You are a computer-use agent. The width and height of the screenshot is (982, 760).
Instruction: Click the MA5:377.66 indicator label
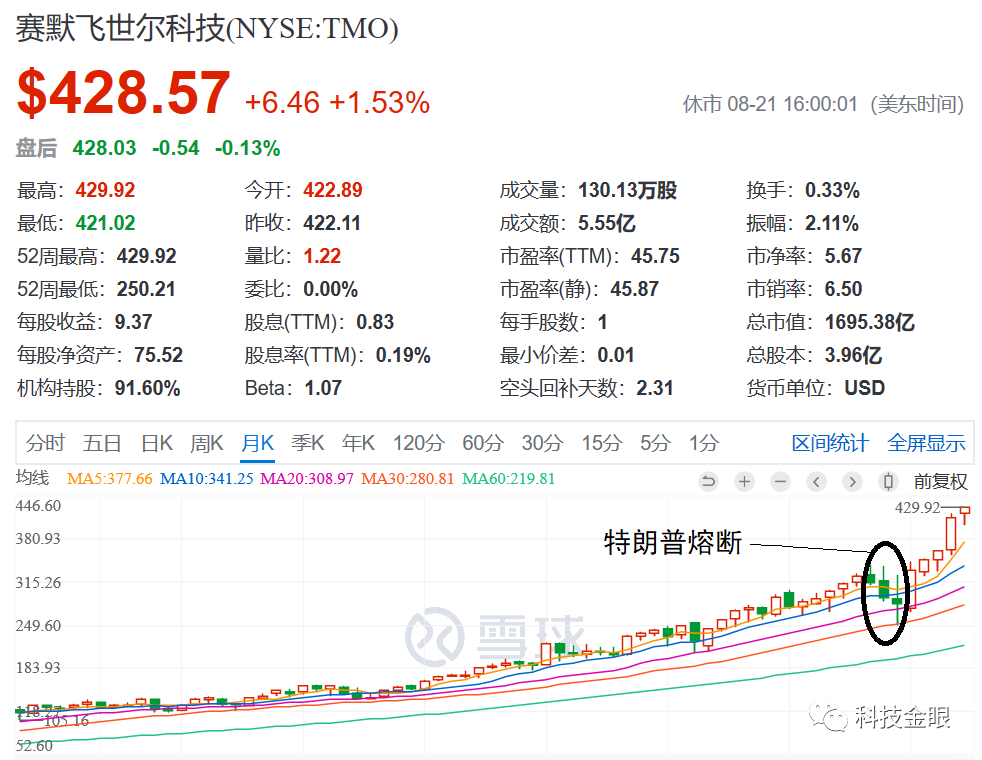point(110,479)
